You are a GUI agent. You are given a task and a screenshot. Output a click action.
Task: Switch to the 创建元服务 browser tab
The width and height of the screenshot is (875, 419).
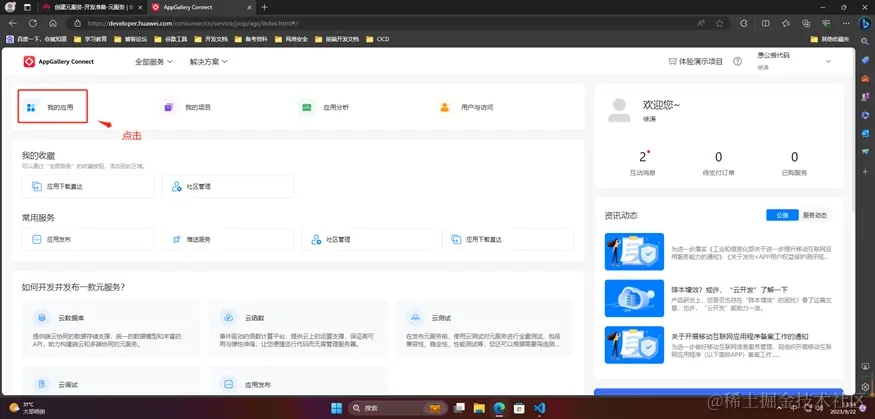click(91, 7)
